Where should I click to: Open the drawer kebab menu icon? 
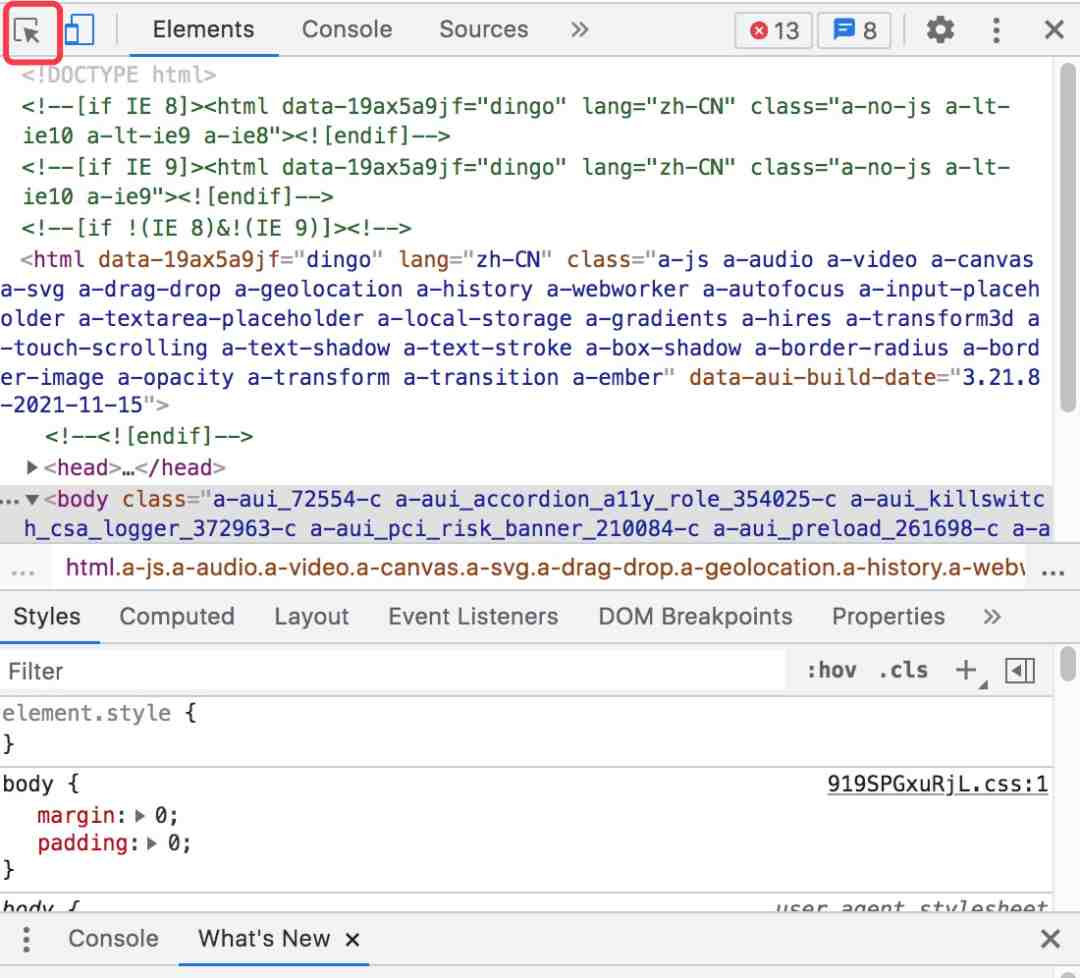pyautogui.click(x=26, y=939)
